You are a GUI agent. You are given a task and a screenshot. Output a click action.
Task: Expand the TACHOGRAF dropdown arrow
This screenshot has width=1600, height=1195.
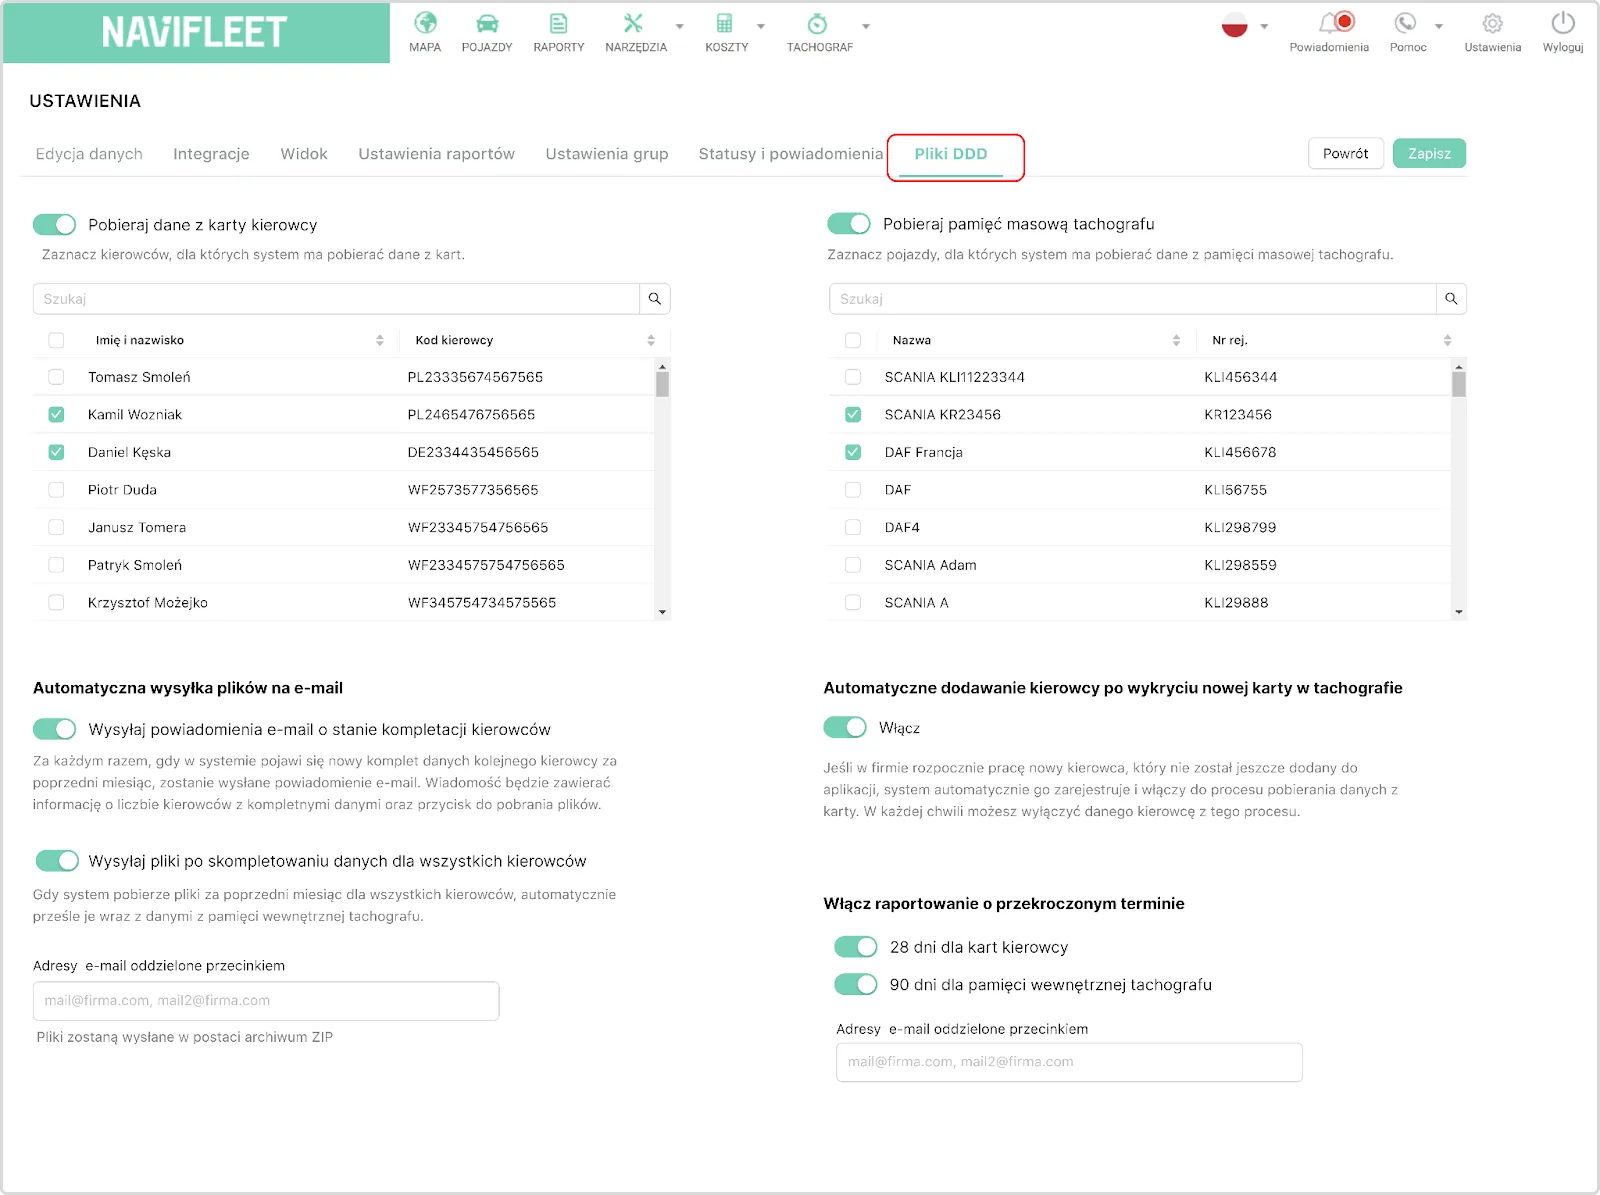coord(866,26)
